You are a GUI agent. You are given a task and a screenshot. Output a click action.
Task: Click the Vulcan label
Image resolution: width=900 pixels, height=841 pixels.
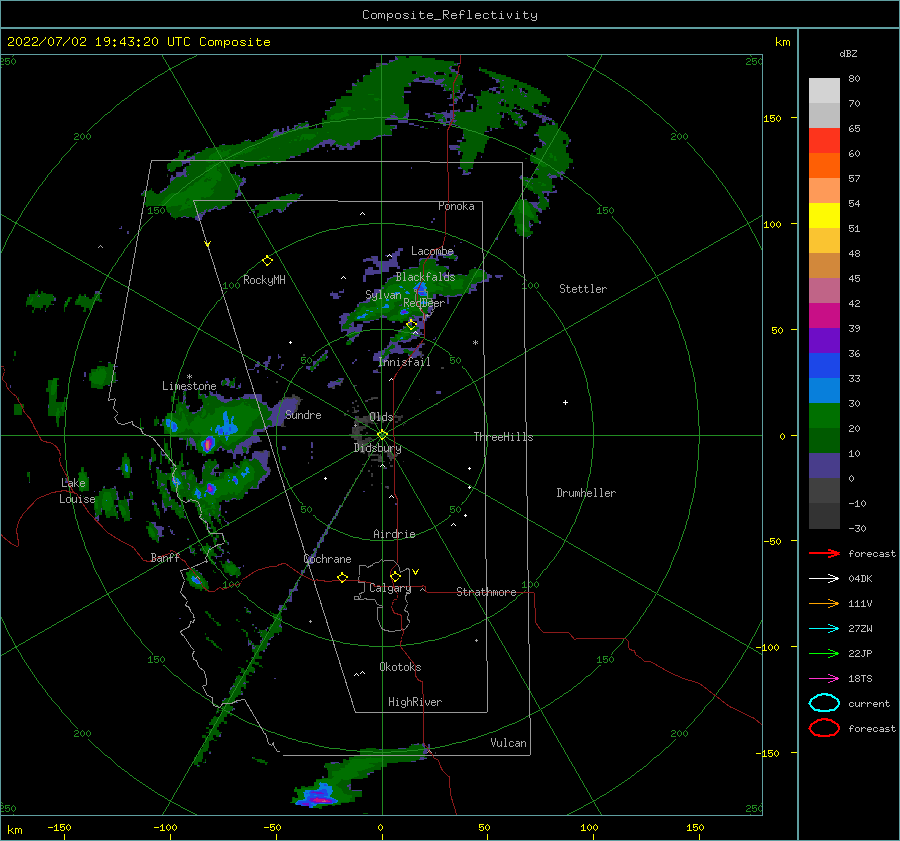click(508, 743)
